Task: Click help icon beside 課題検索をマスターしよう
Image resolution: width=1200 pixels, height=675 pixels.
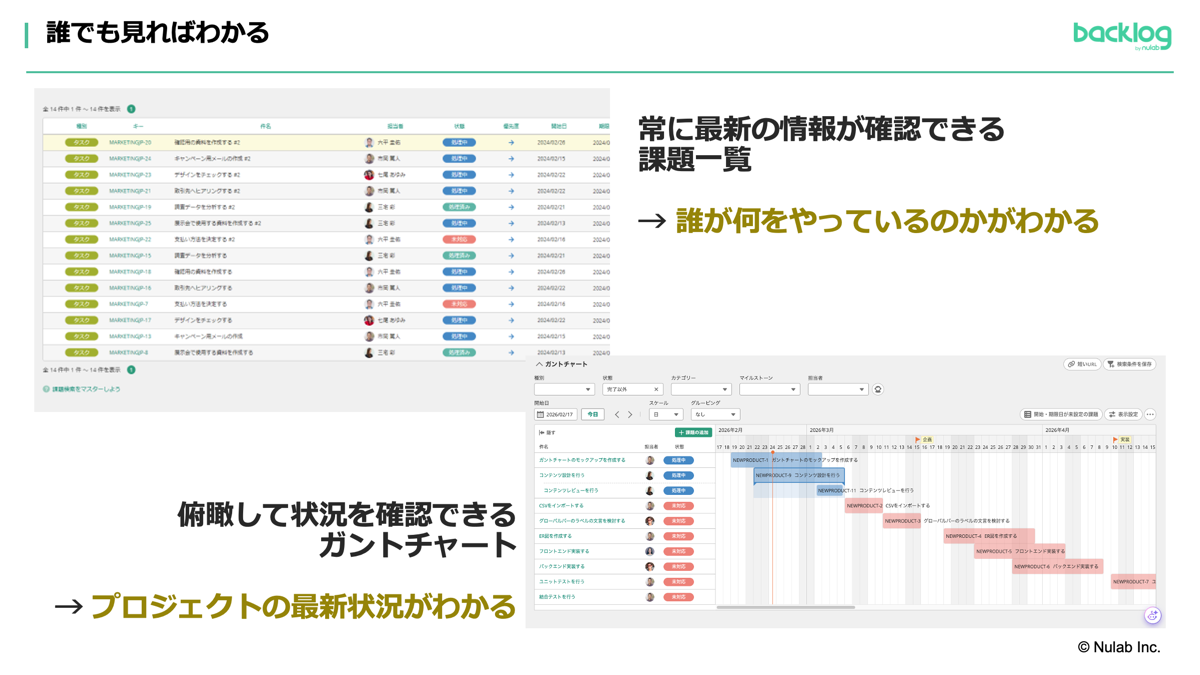Action: pyautogui.click(x=46, y=389)
